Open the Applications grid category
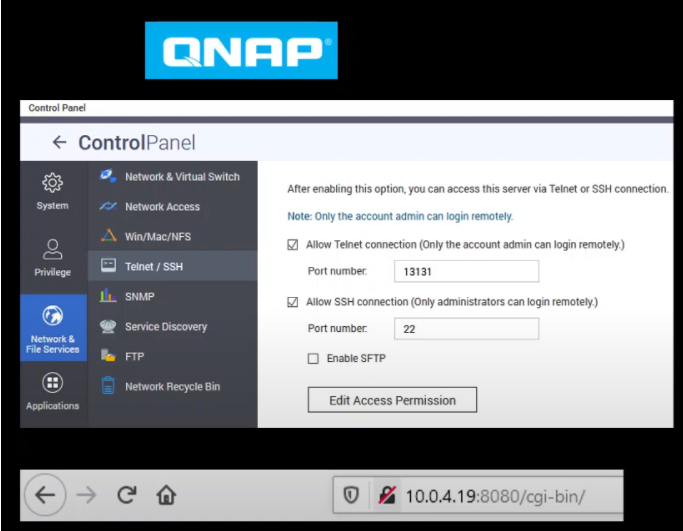 pyautogui.click(x=52, y=391)
